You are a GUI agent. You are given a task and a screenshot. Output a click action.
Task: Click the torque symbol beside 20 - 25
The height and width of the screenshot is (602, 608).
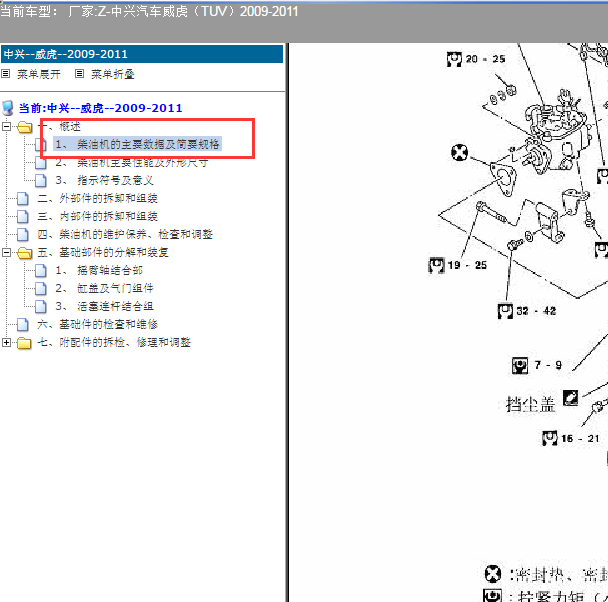(x=454, y=59)
